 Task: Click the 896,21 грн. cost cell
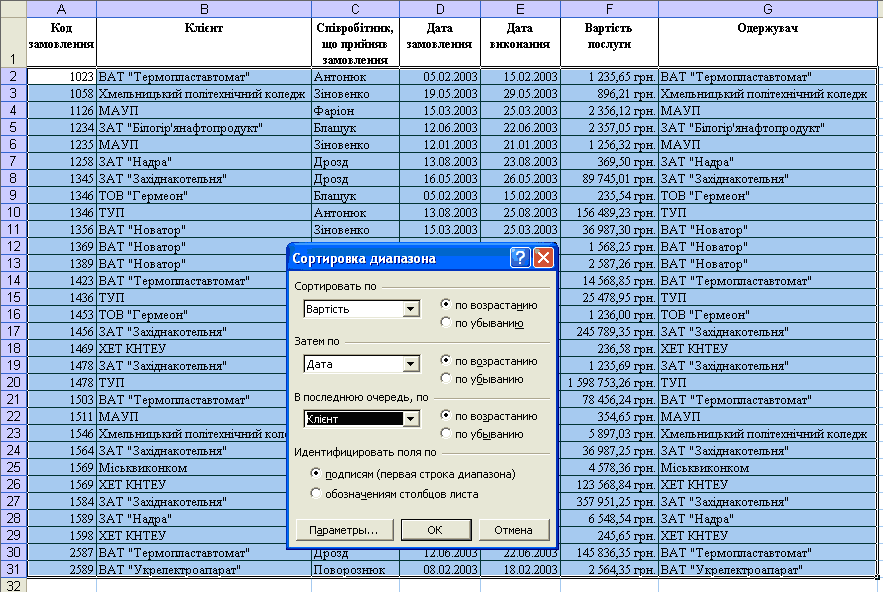[609, 94]
